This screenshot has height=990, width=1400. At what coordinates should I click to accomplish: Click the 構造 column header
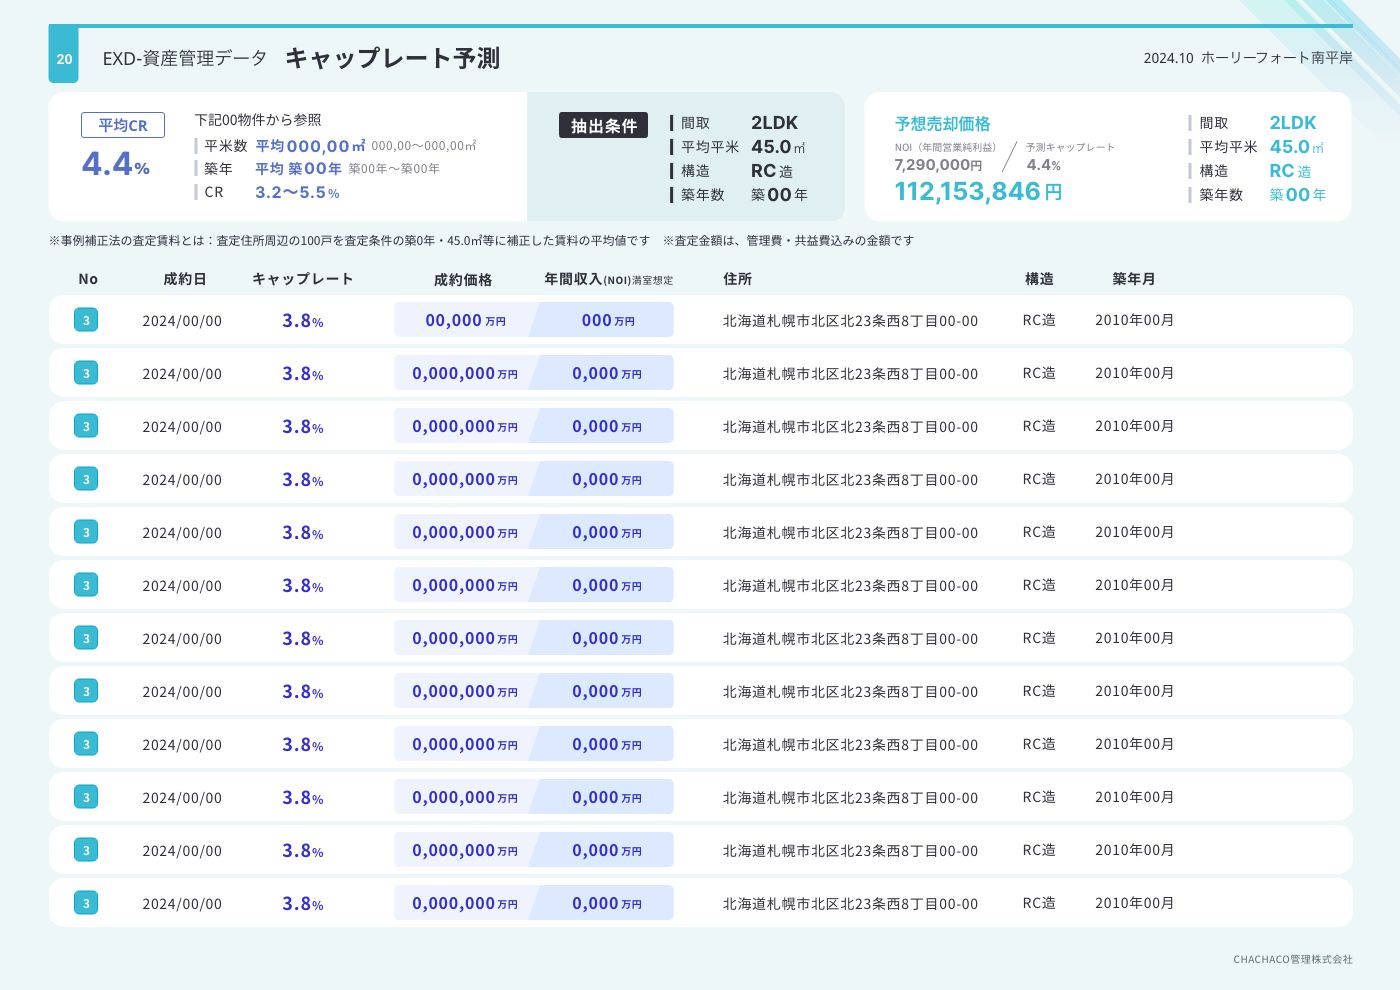coord(1039,279)
